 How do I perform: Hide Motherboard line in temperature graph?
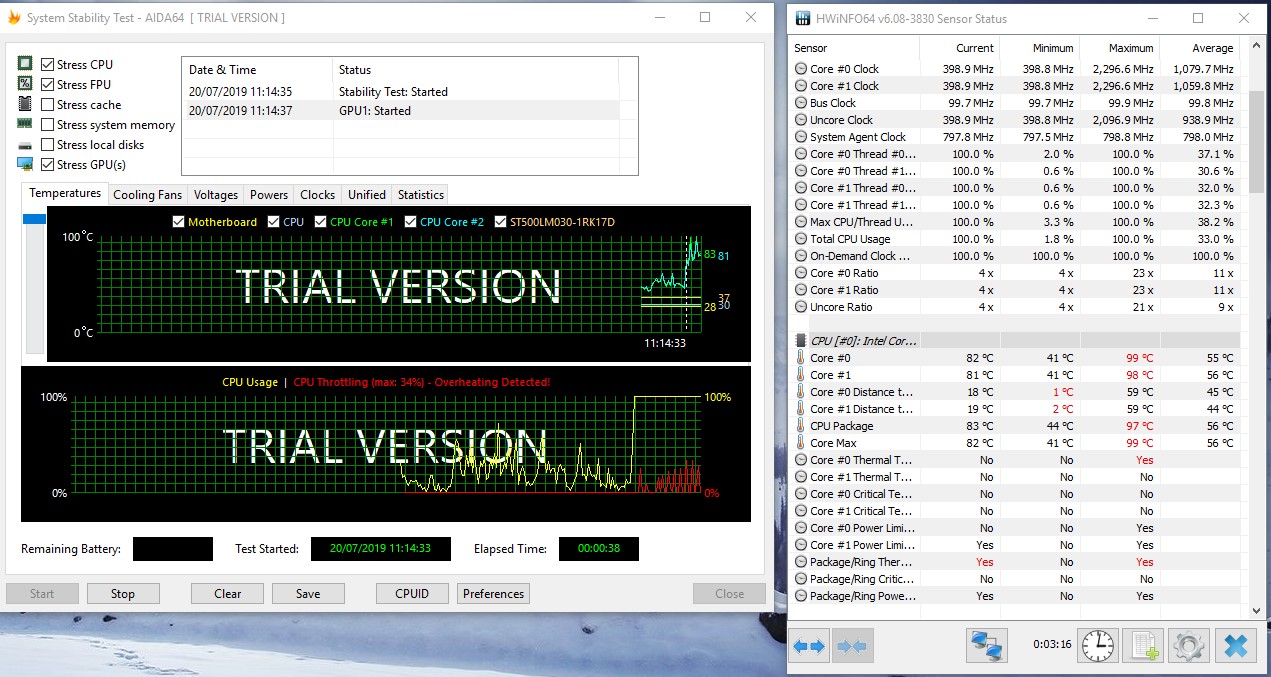click(x=179, y=222)
